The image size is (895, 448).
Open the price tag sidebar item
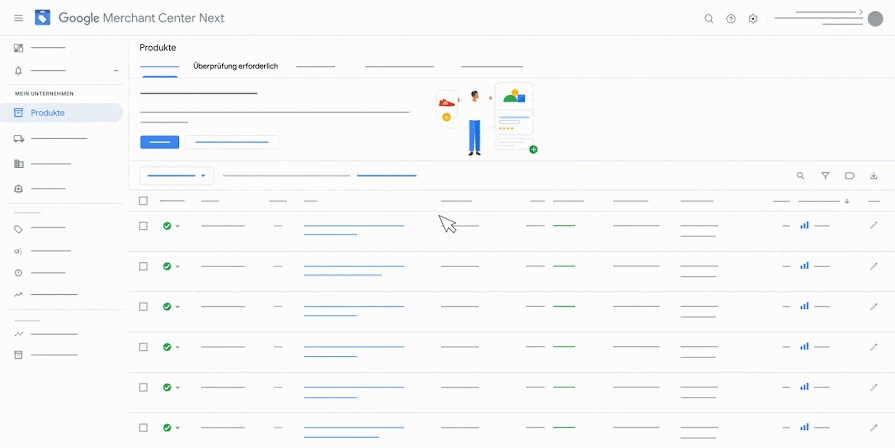pos(18,228)
